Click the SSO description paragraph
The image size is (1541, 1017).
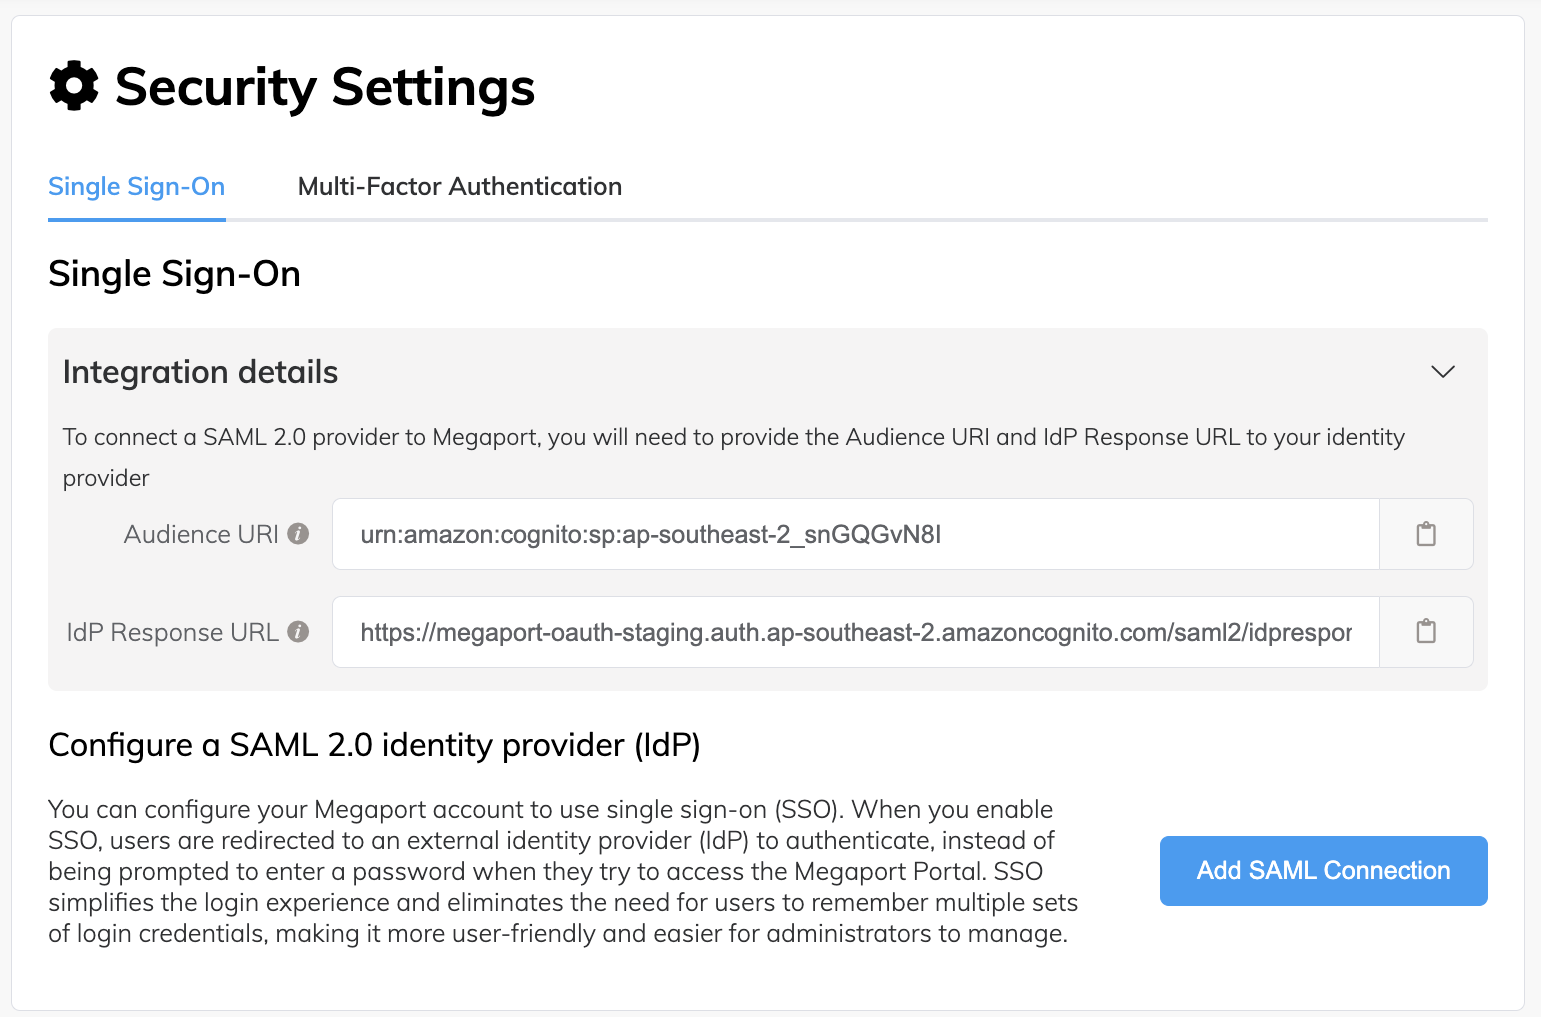click(563, 871)
